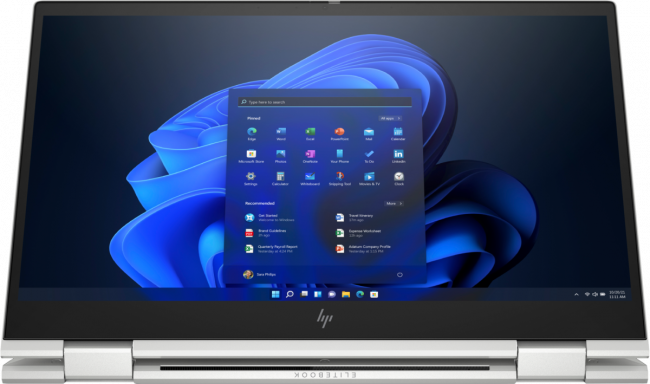Viewport: 650px width, 384px height.
Task: Launch Edge from the taskbar
Action: coord(360,294)
